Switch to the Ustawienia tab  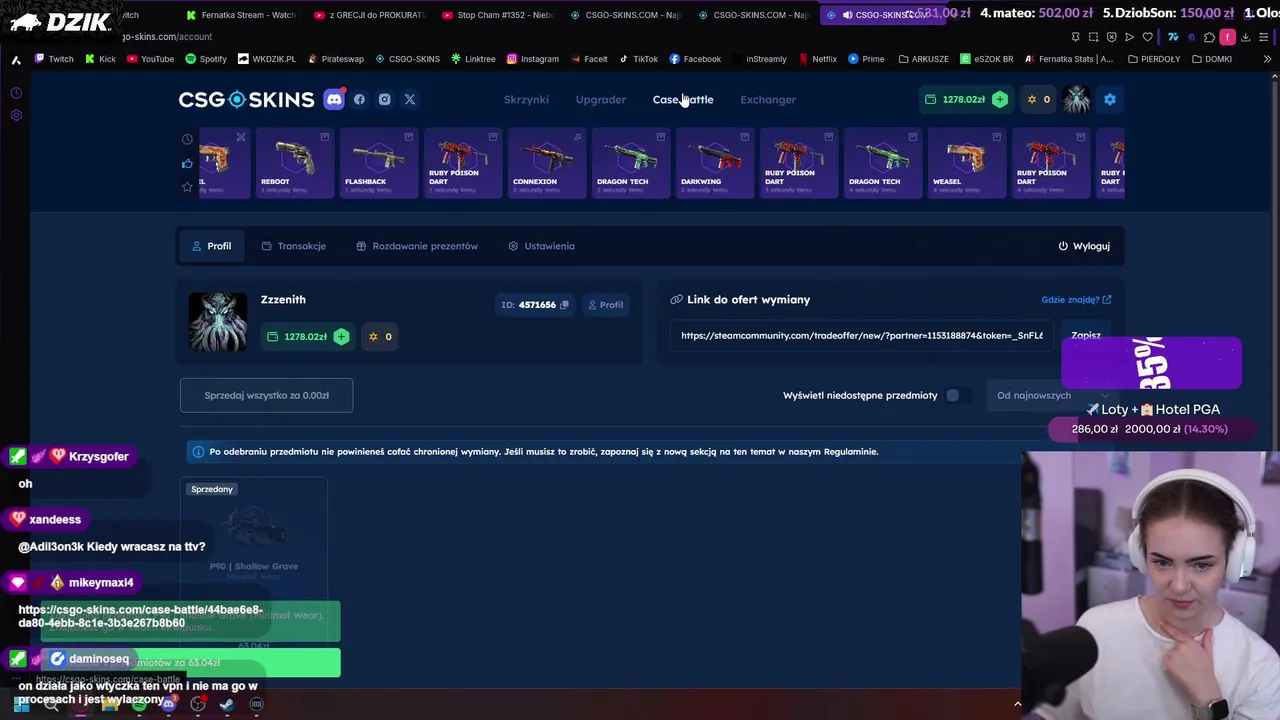[541, 246]
